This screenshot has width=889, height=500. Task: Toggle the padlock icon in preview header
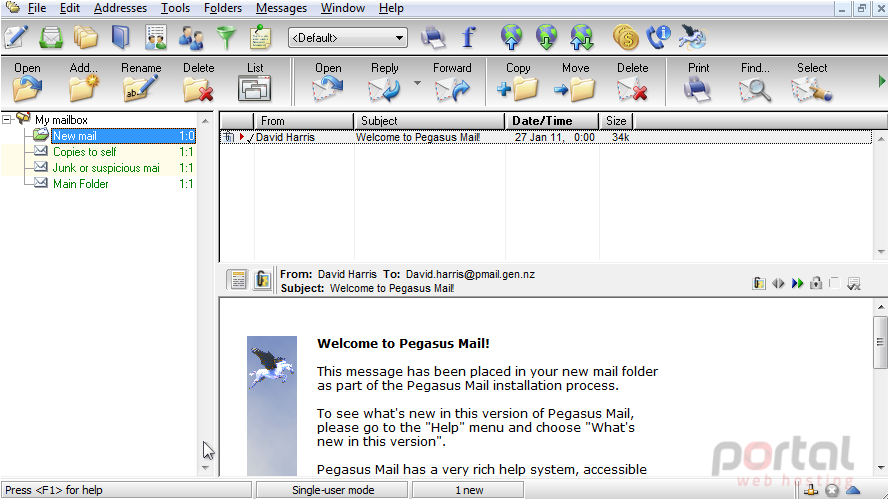[816, 282]
